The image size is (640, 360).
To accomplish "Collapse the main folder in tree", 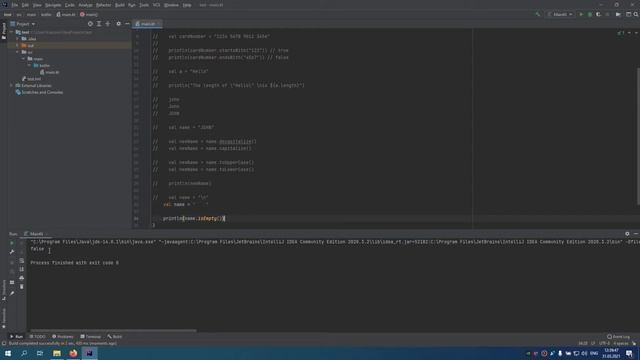I will (23, 59).
